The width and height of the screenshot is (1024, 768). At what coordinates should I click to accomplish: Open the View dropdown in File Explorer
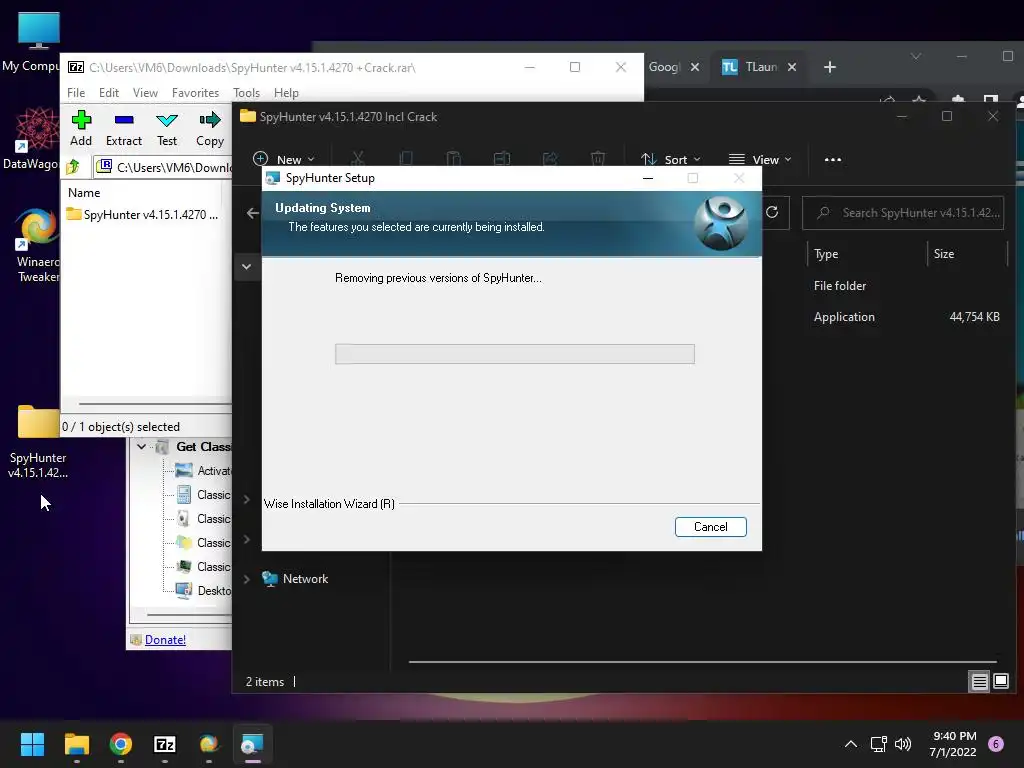760,159
